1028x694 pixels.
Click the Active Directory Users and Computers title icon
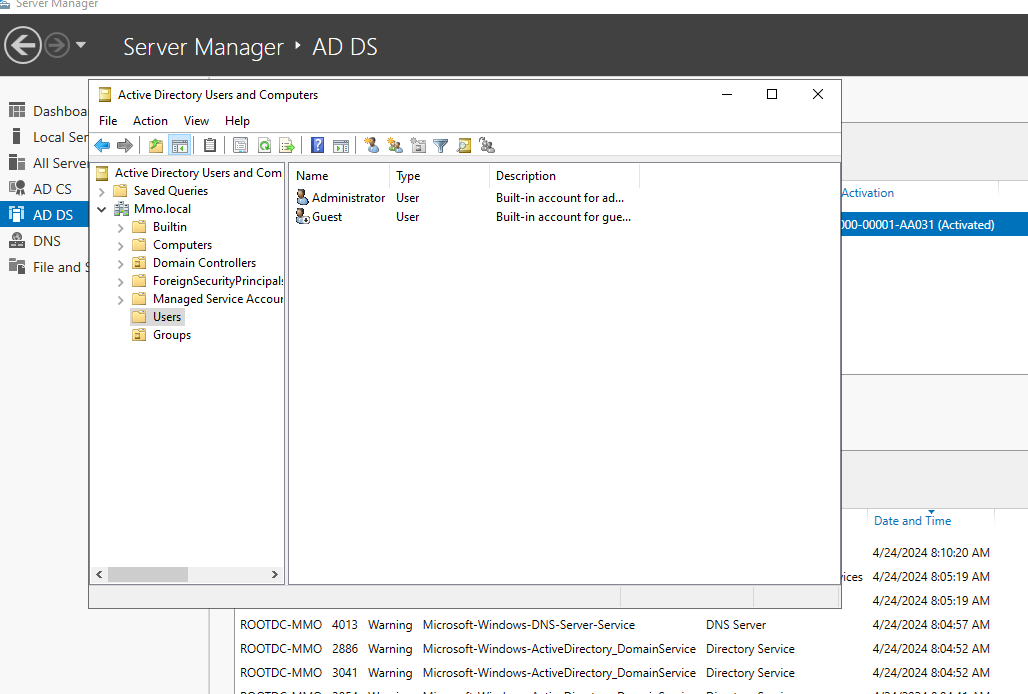[105, 95]
